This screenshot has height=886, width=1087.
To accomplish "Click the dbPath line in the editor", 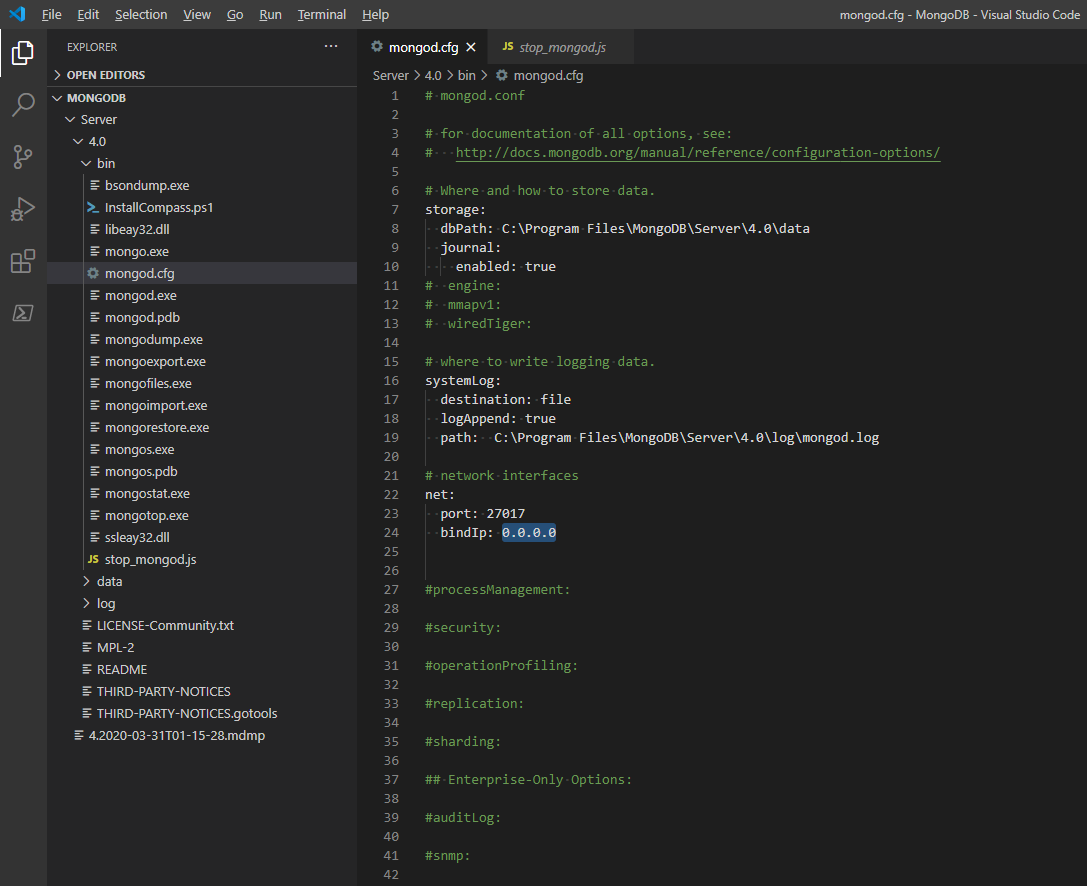I will [625, 229].
